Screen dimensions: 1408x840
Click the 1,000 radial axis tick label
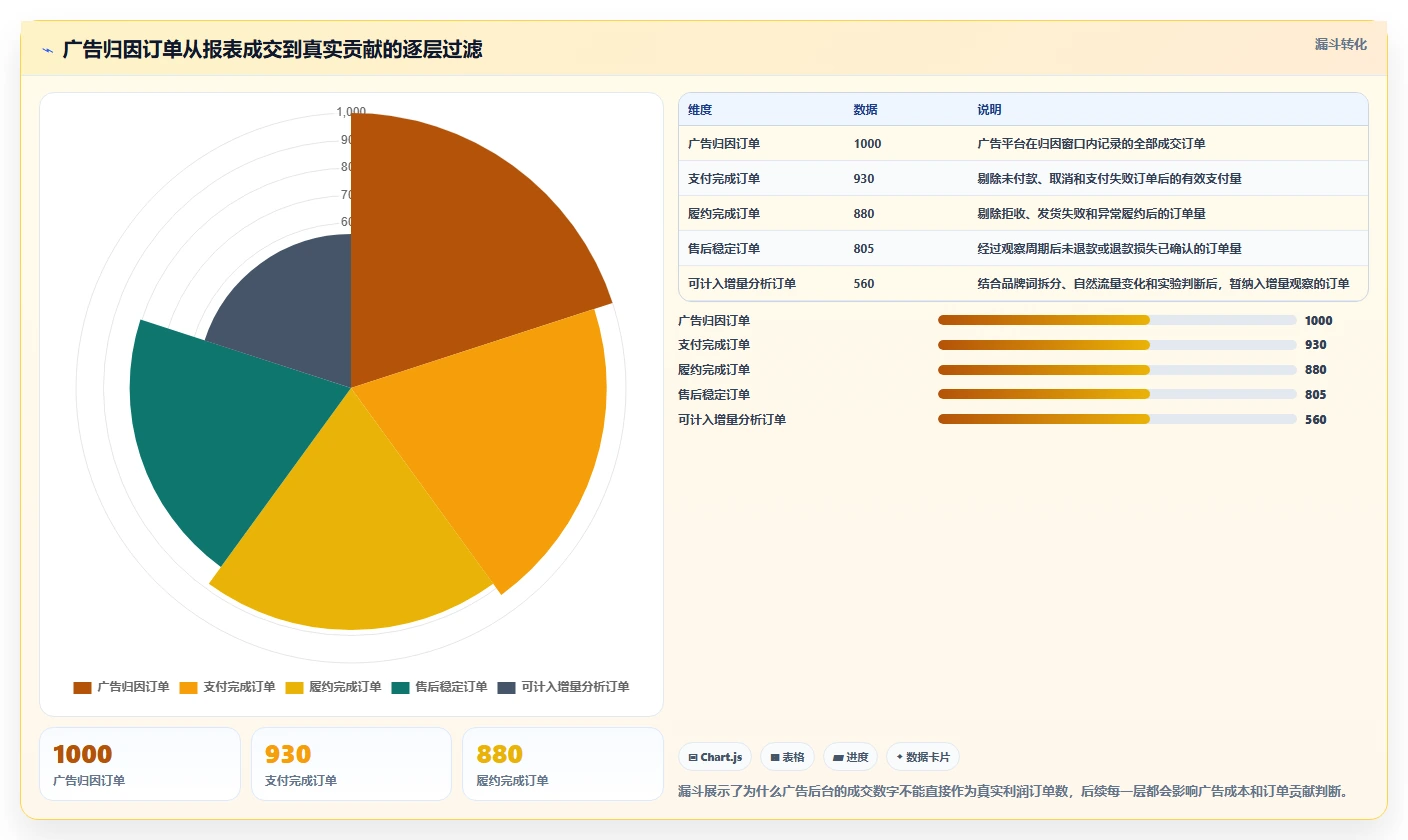[351, 112]
